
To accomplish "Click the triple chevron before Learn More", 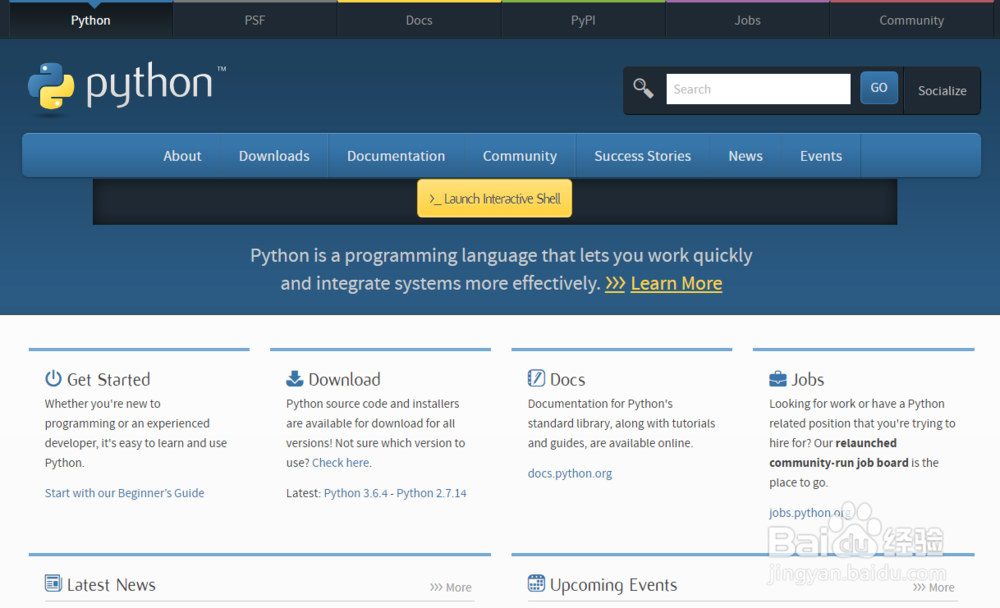I will tap(615, 283).
